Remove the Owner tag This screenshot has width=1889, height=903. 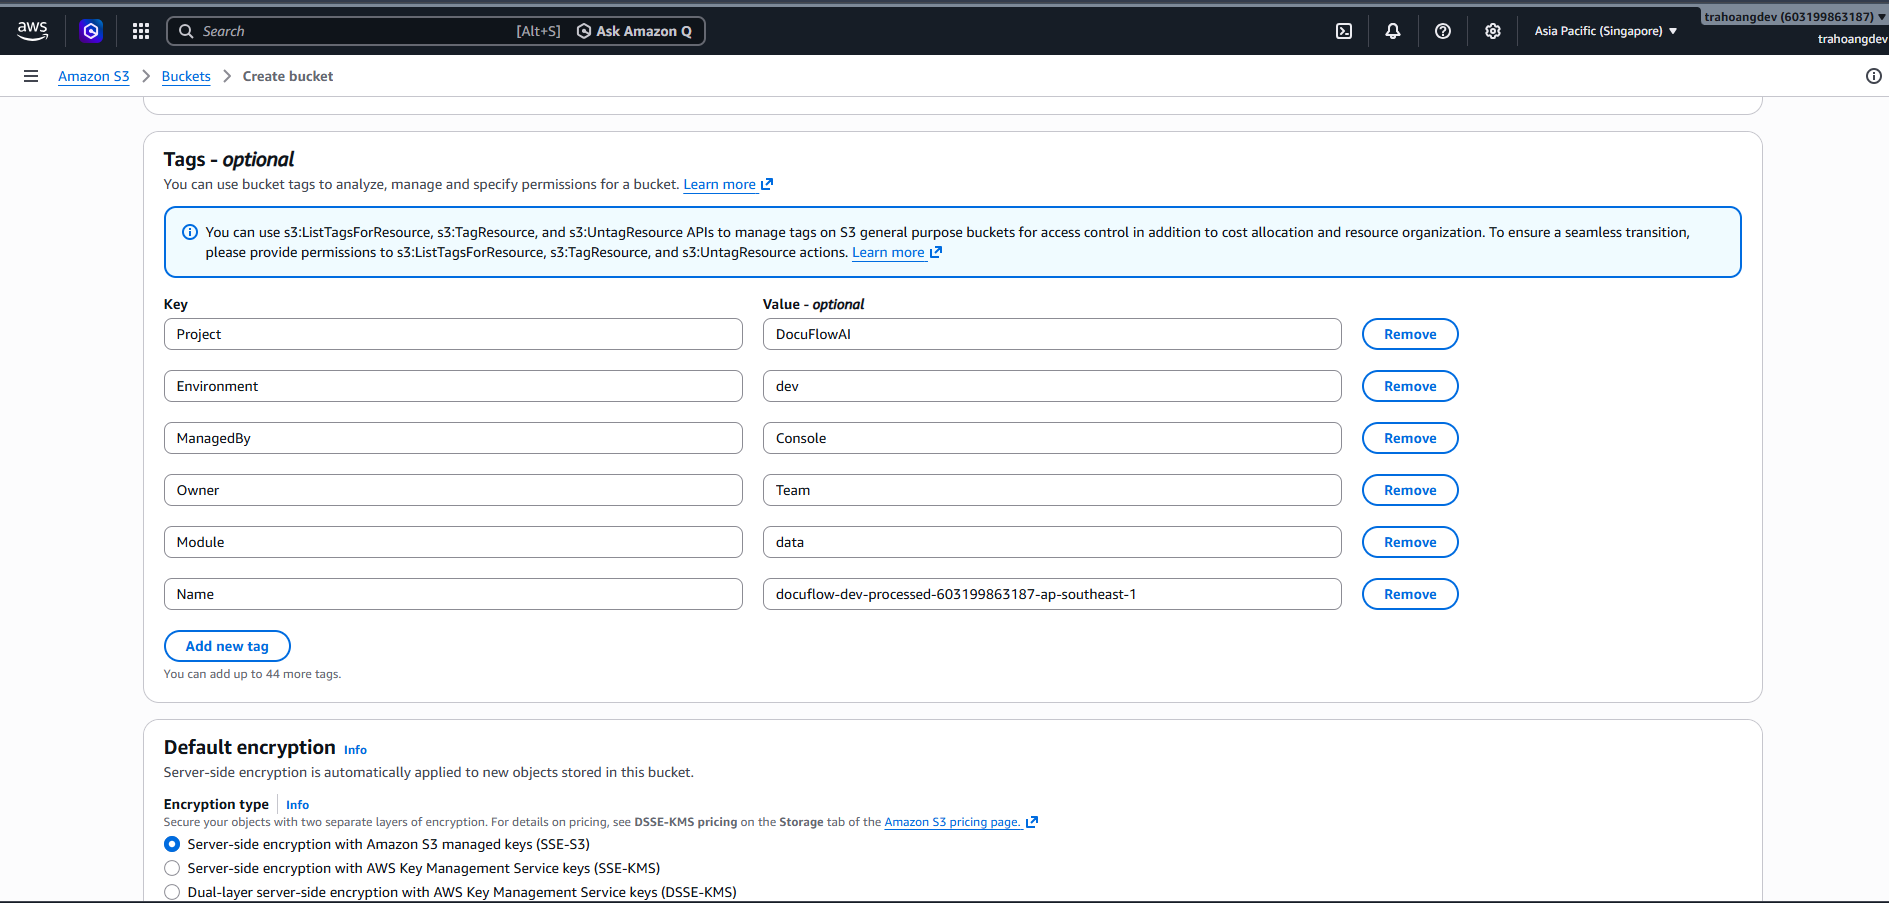[1410, 490]
